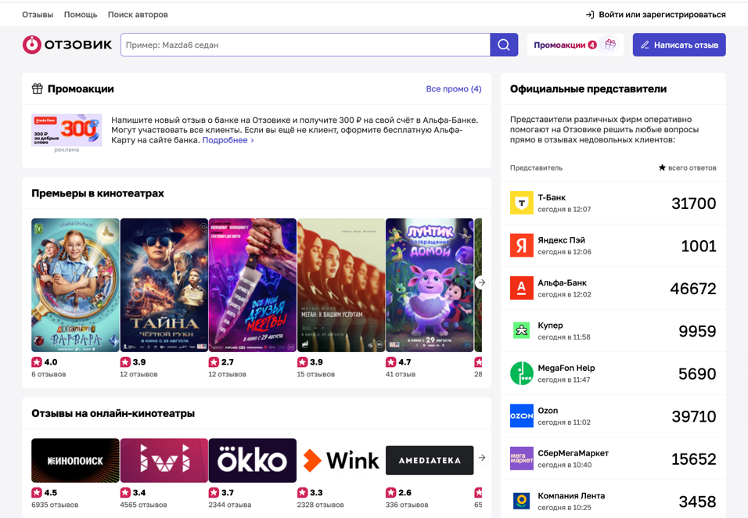This screenshot has width=748, height=518.
Task: Click the Альфа-Банк logo icon
Action: [521, 288]
